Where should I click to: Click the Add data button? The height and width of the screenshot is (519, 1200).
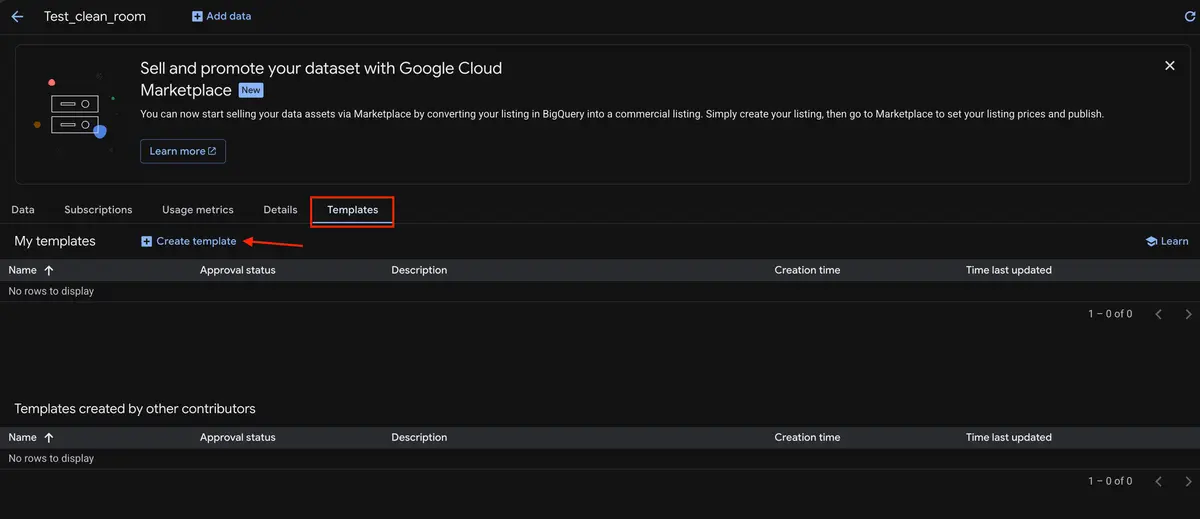(222, 16)
